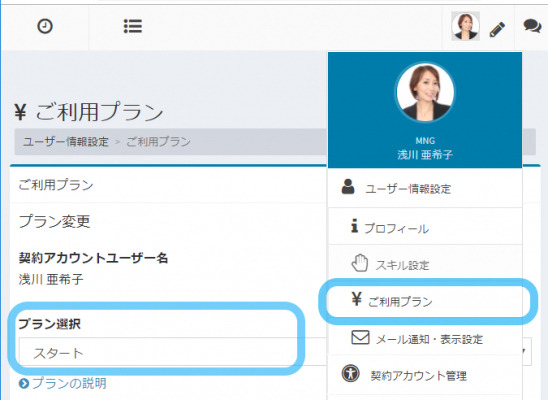Click the envelope icon for メール通知

point(360,337)
